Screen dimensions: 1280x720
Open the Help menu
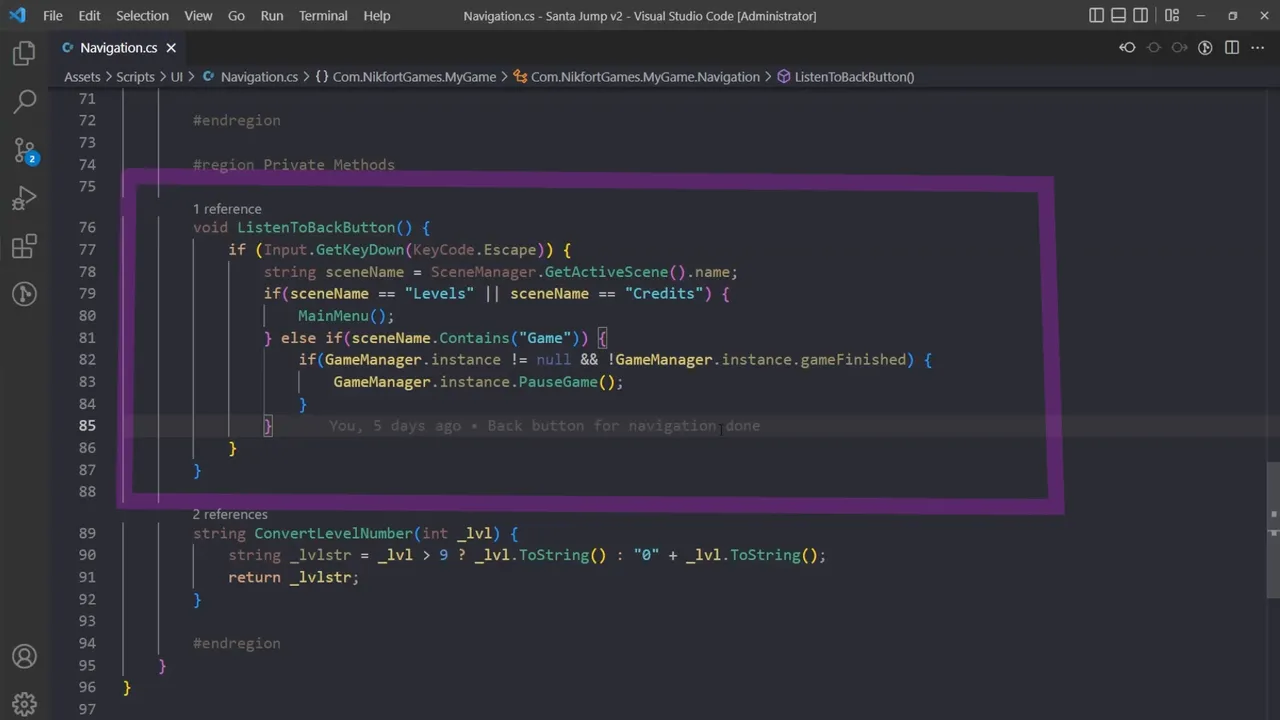377,16
